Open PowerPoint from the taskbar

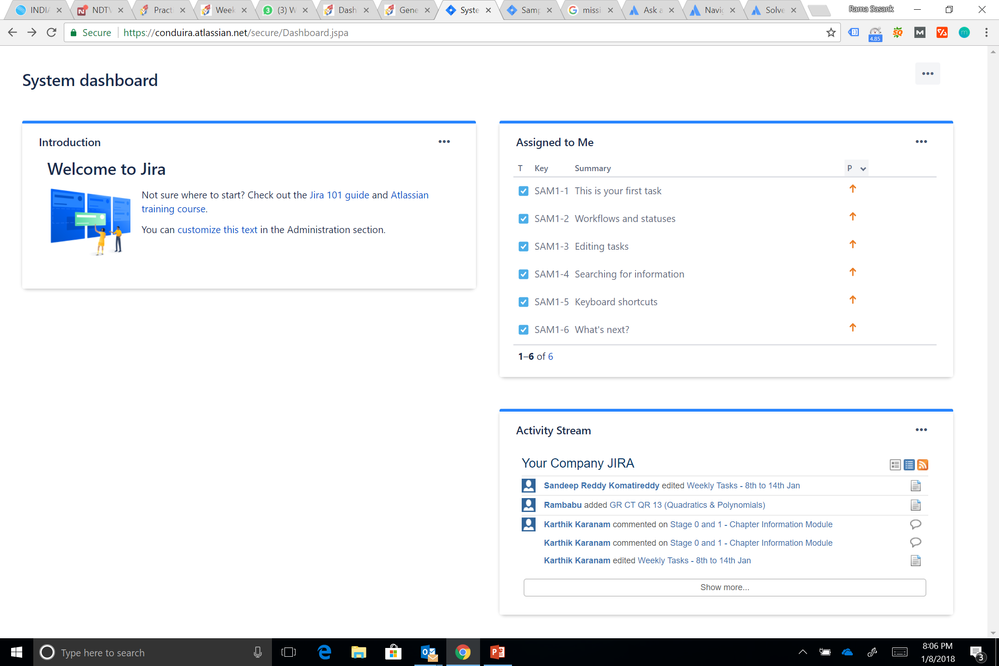click(497, 652)
